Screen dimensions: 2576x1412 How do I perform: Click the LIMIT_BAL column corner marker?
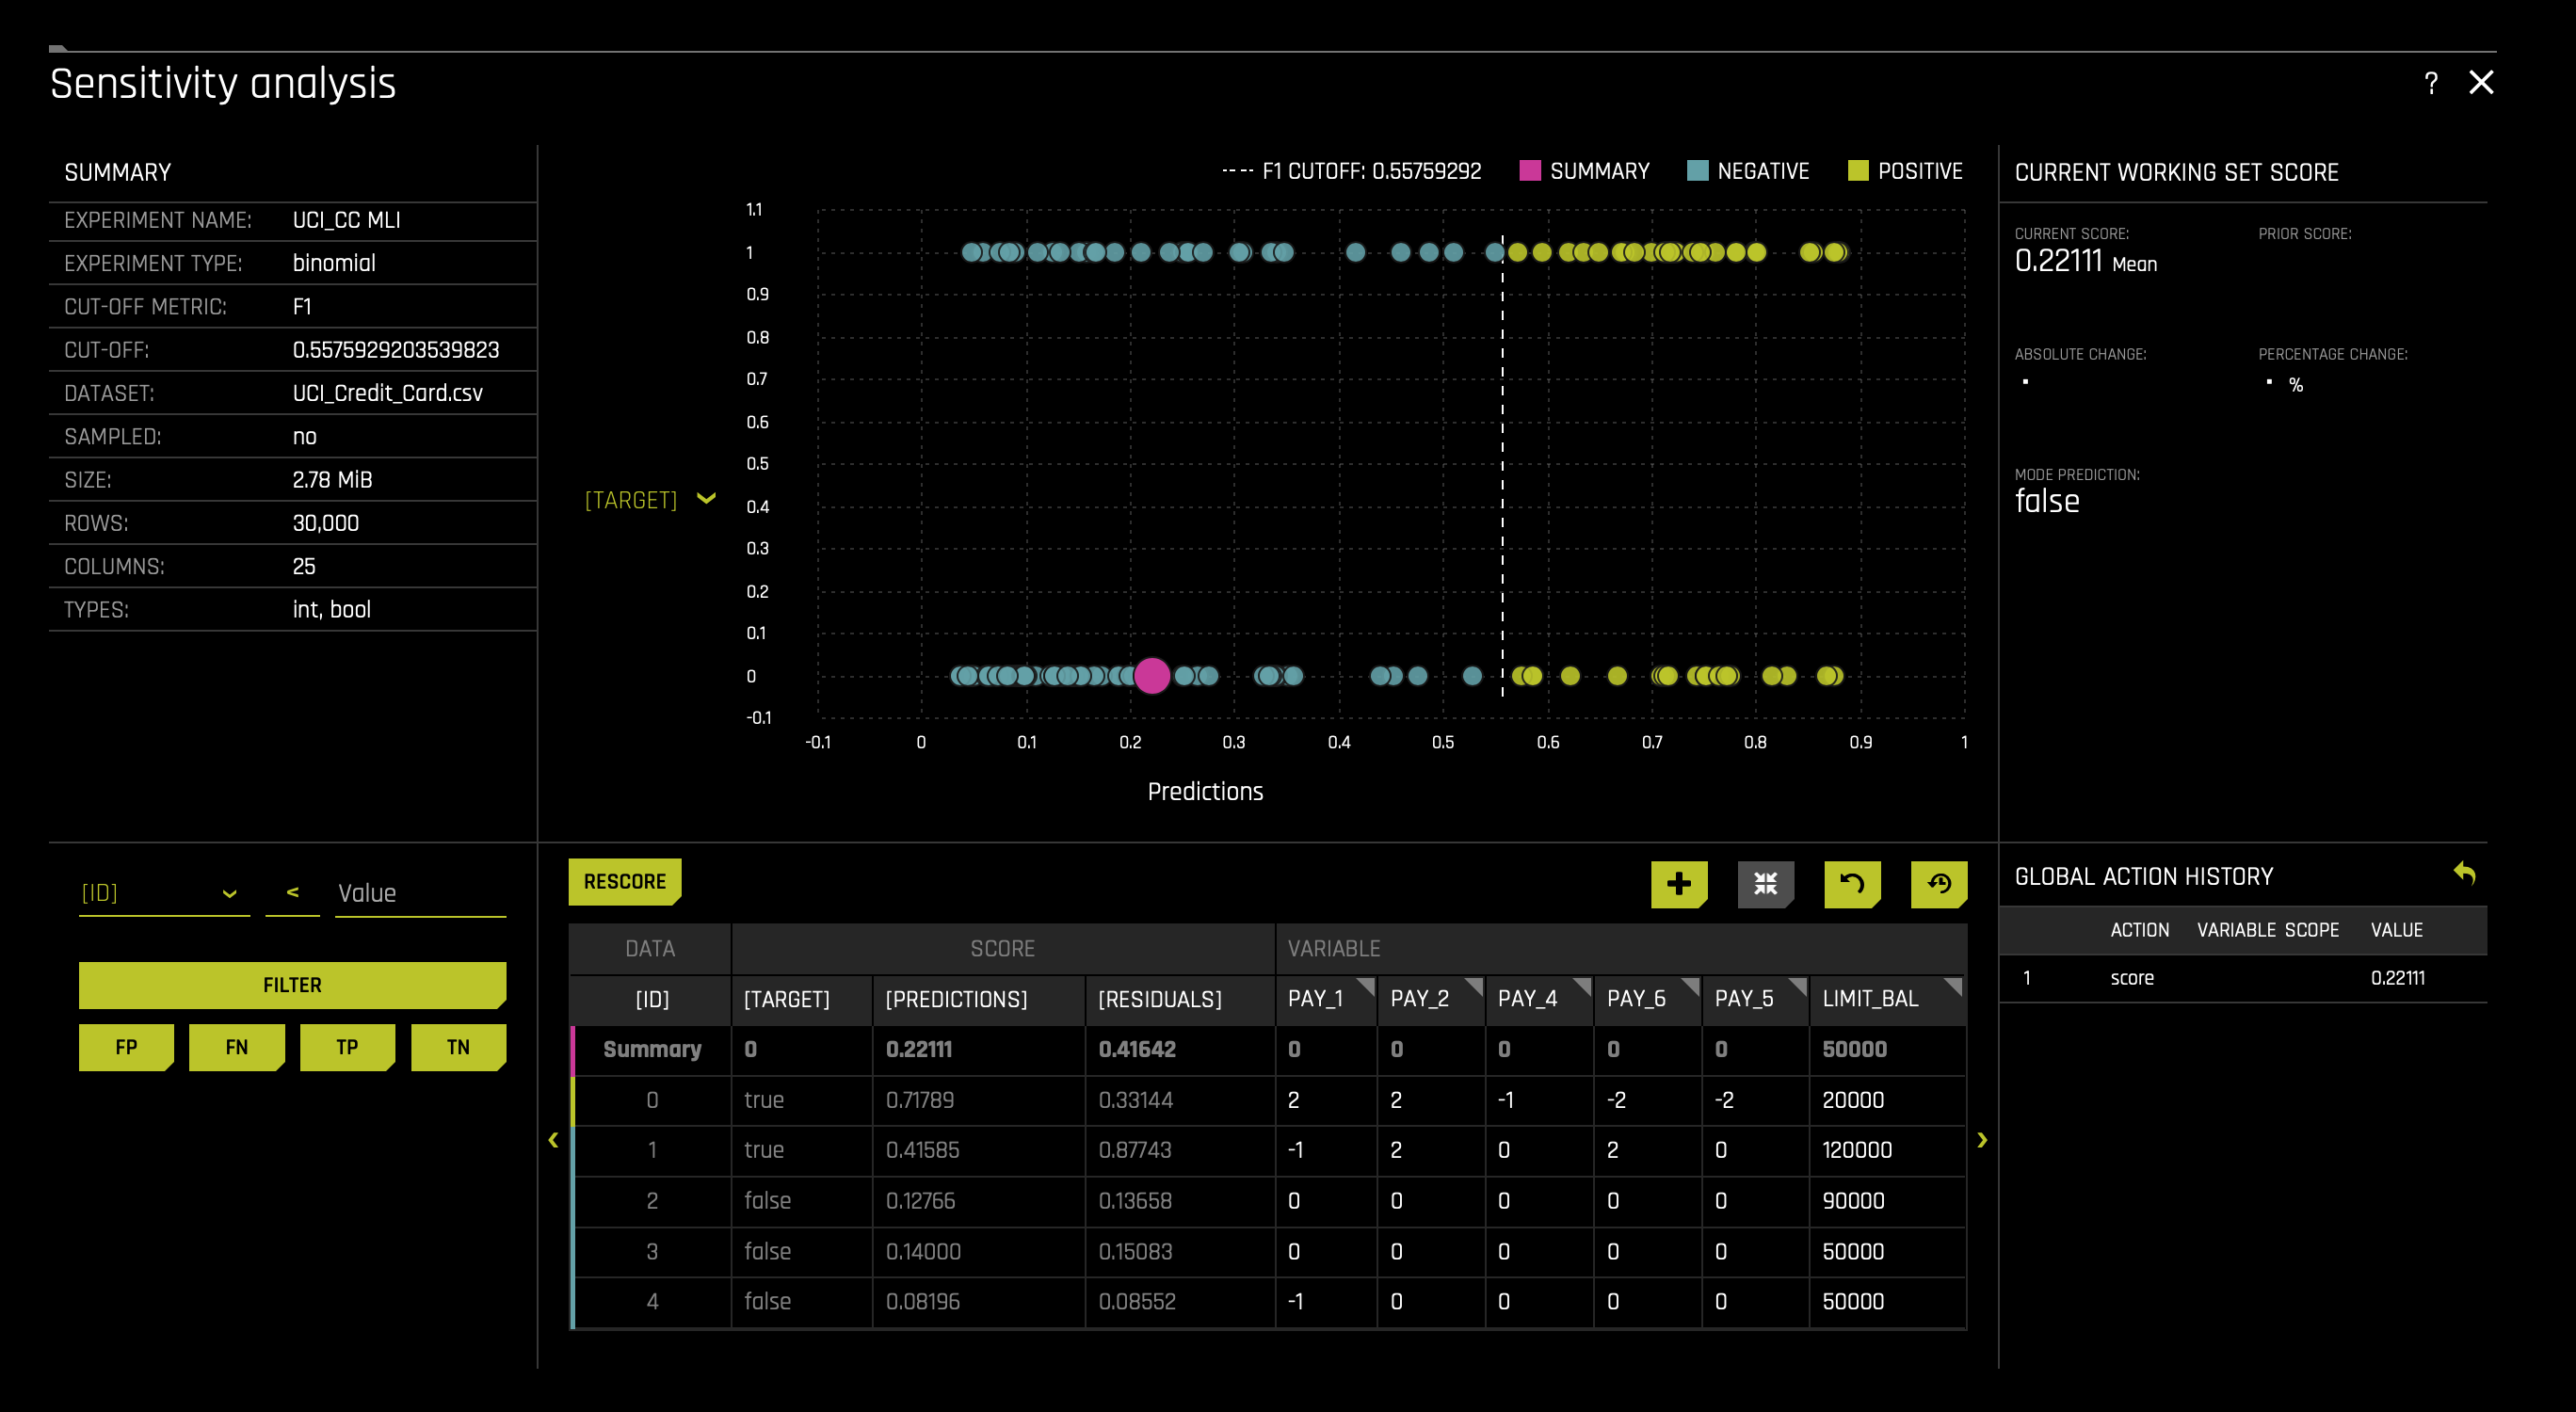tap(1953, 986)
